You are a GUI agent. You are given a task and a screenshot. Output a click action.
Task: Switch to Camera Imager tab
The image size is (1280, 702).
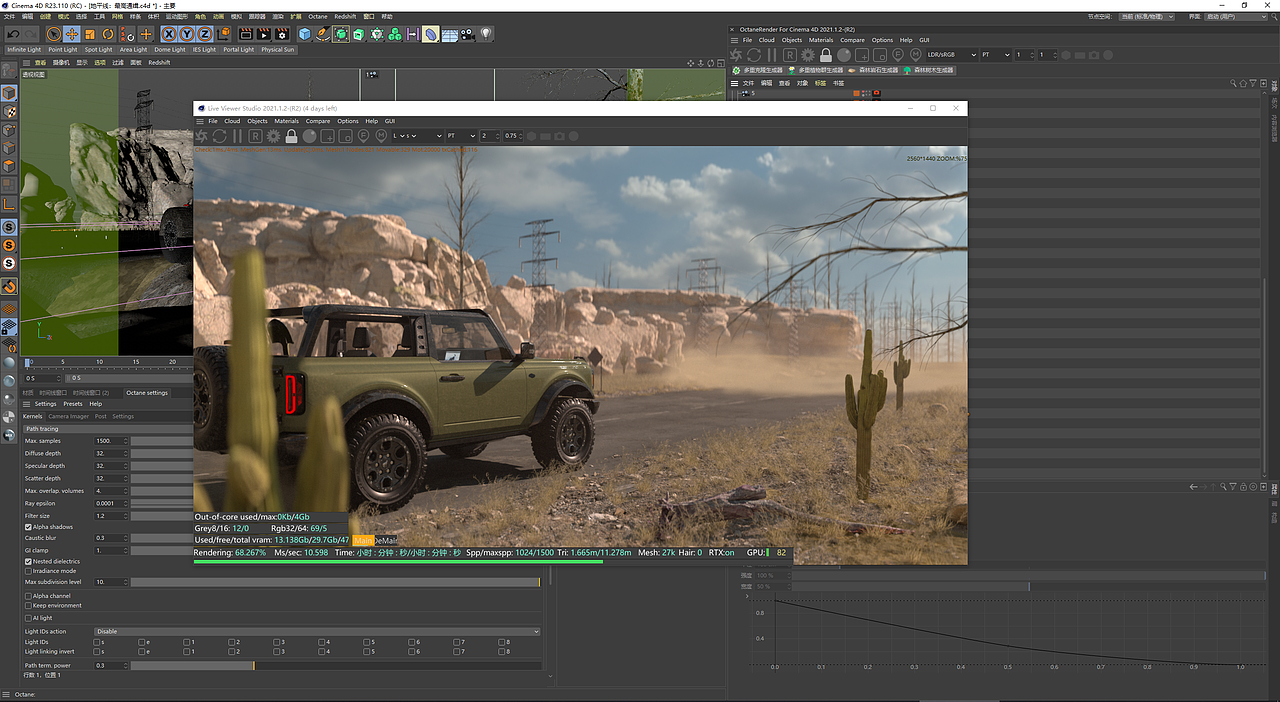pos(68,416)
